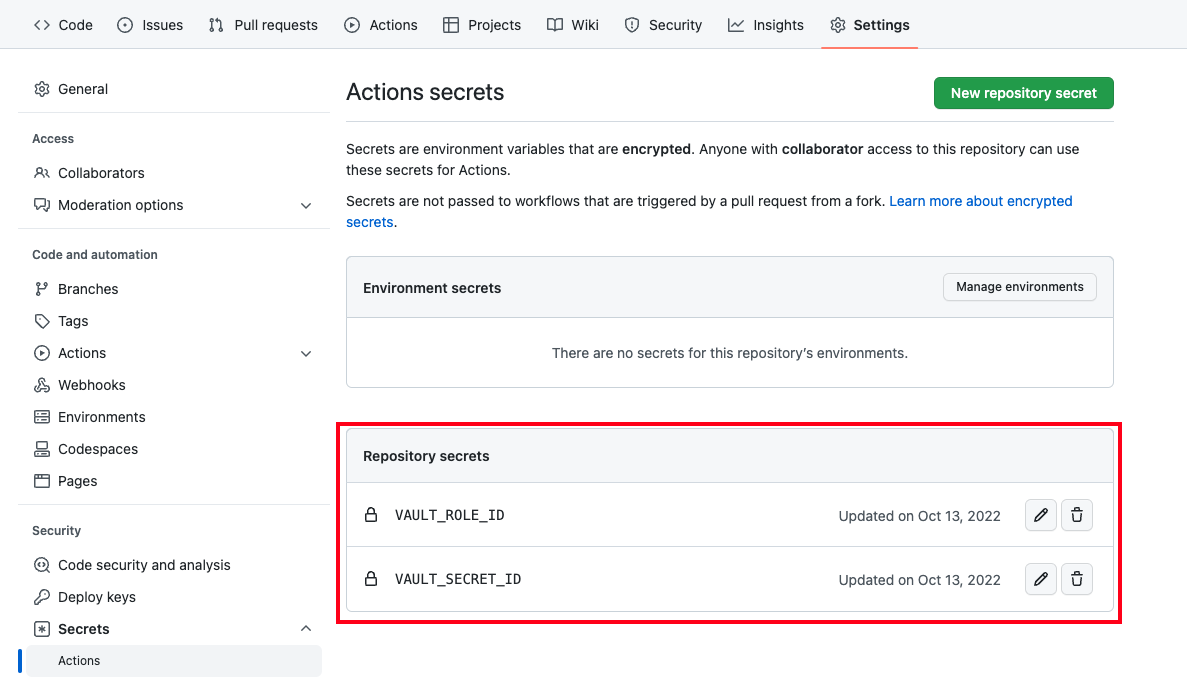Open the Learn more about encrypted secrets link
The height and width of the screenshot is (686, 1187).
pos(980,200)
